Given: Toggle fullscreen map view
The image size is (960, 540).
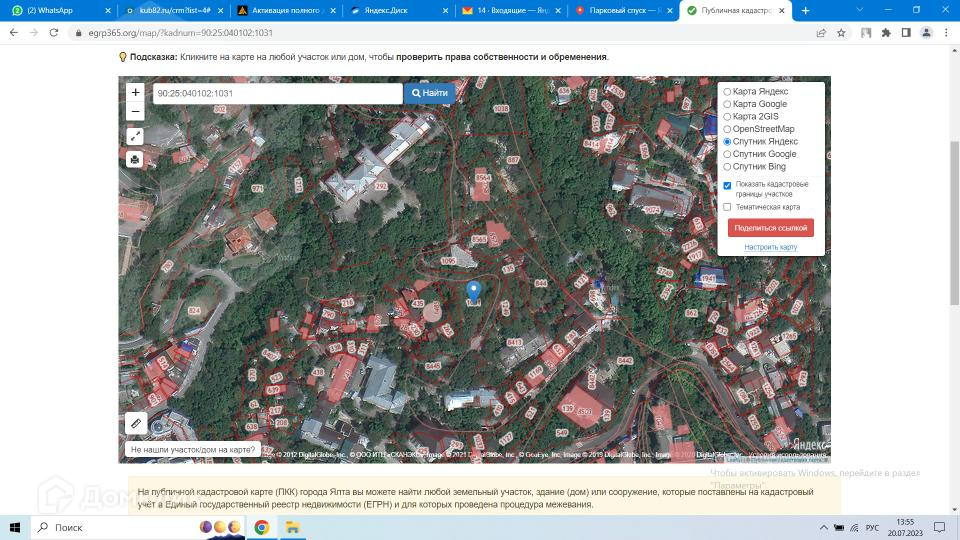Looking at the screenshot, I should click(x=135, y=136).
